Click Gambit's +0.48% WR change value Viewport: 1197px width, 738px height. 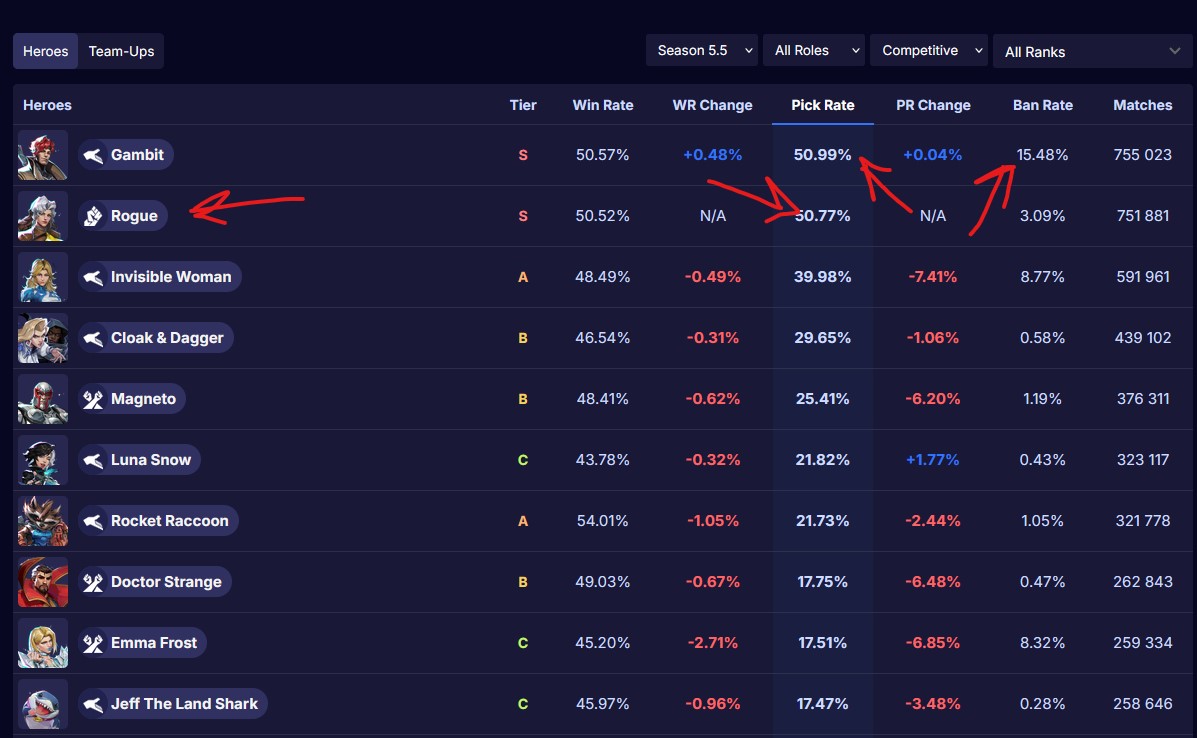coord(712,155)
